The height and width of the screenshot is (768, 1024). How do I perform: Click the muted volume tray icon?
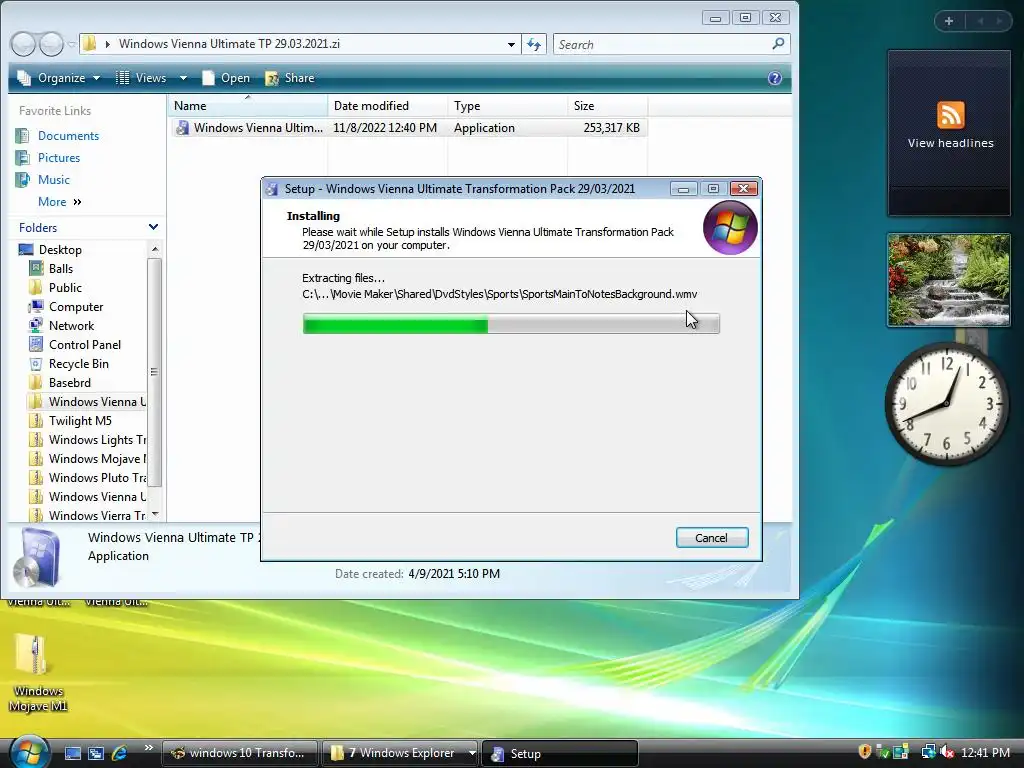(x=947, y=752)
